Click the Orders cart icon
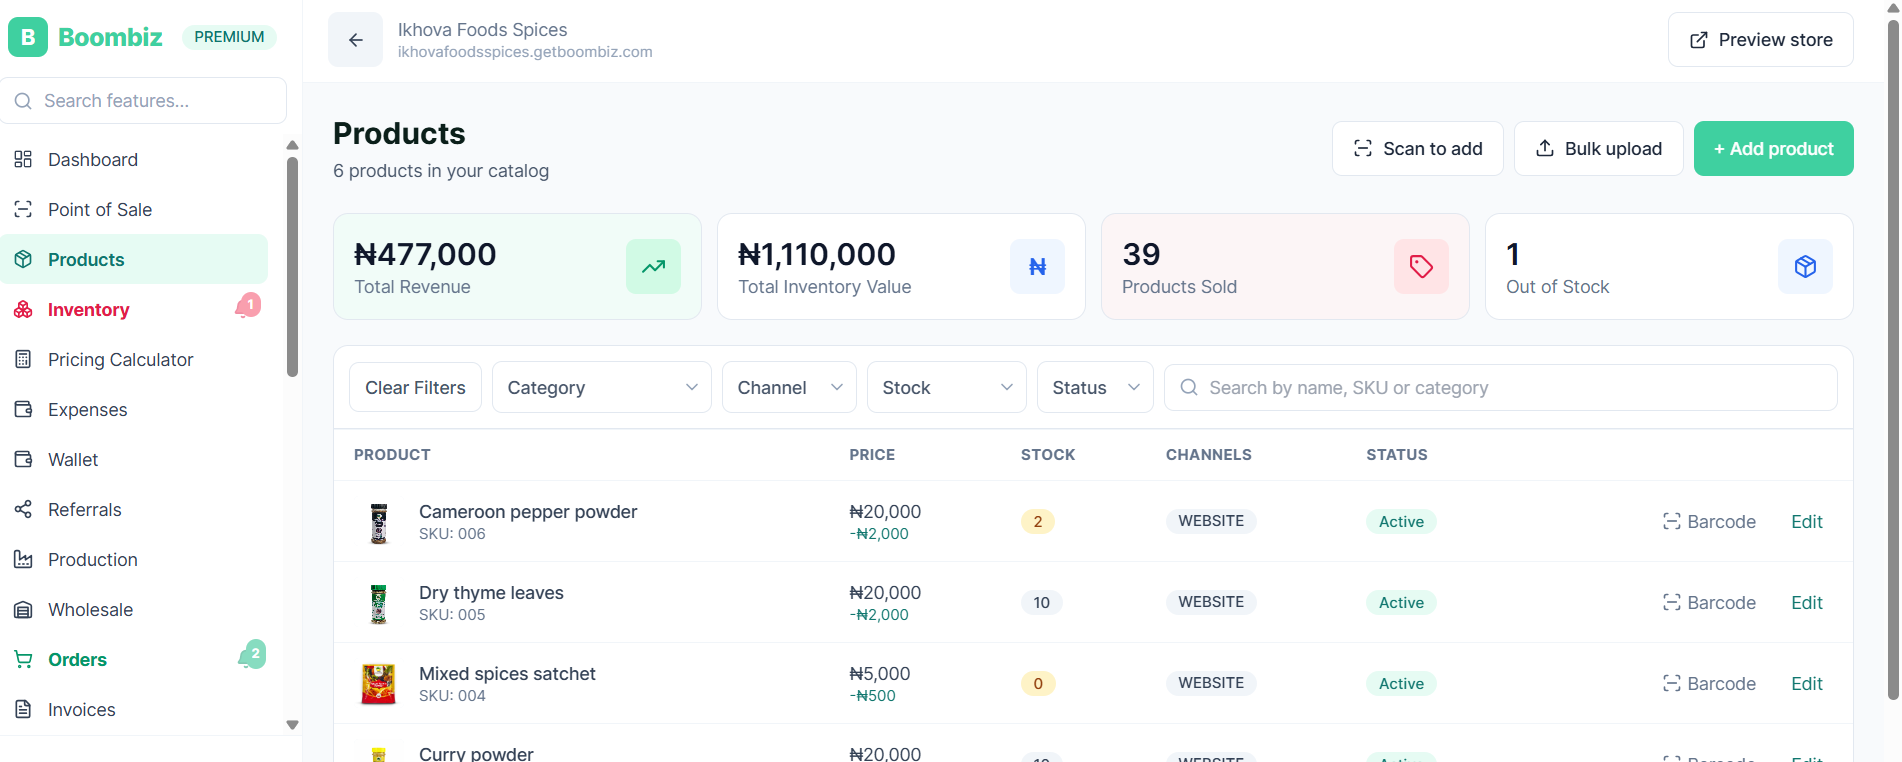The height and width of the screenshot is (762, 1902). 23,660
